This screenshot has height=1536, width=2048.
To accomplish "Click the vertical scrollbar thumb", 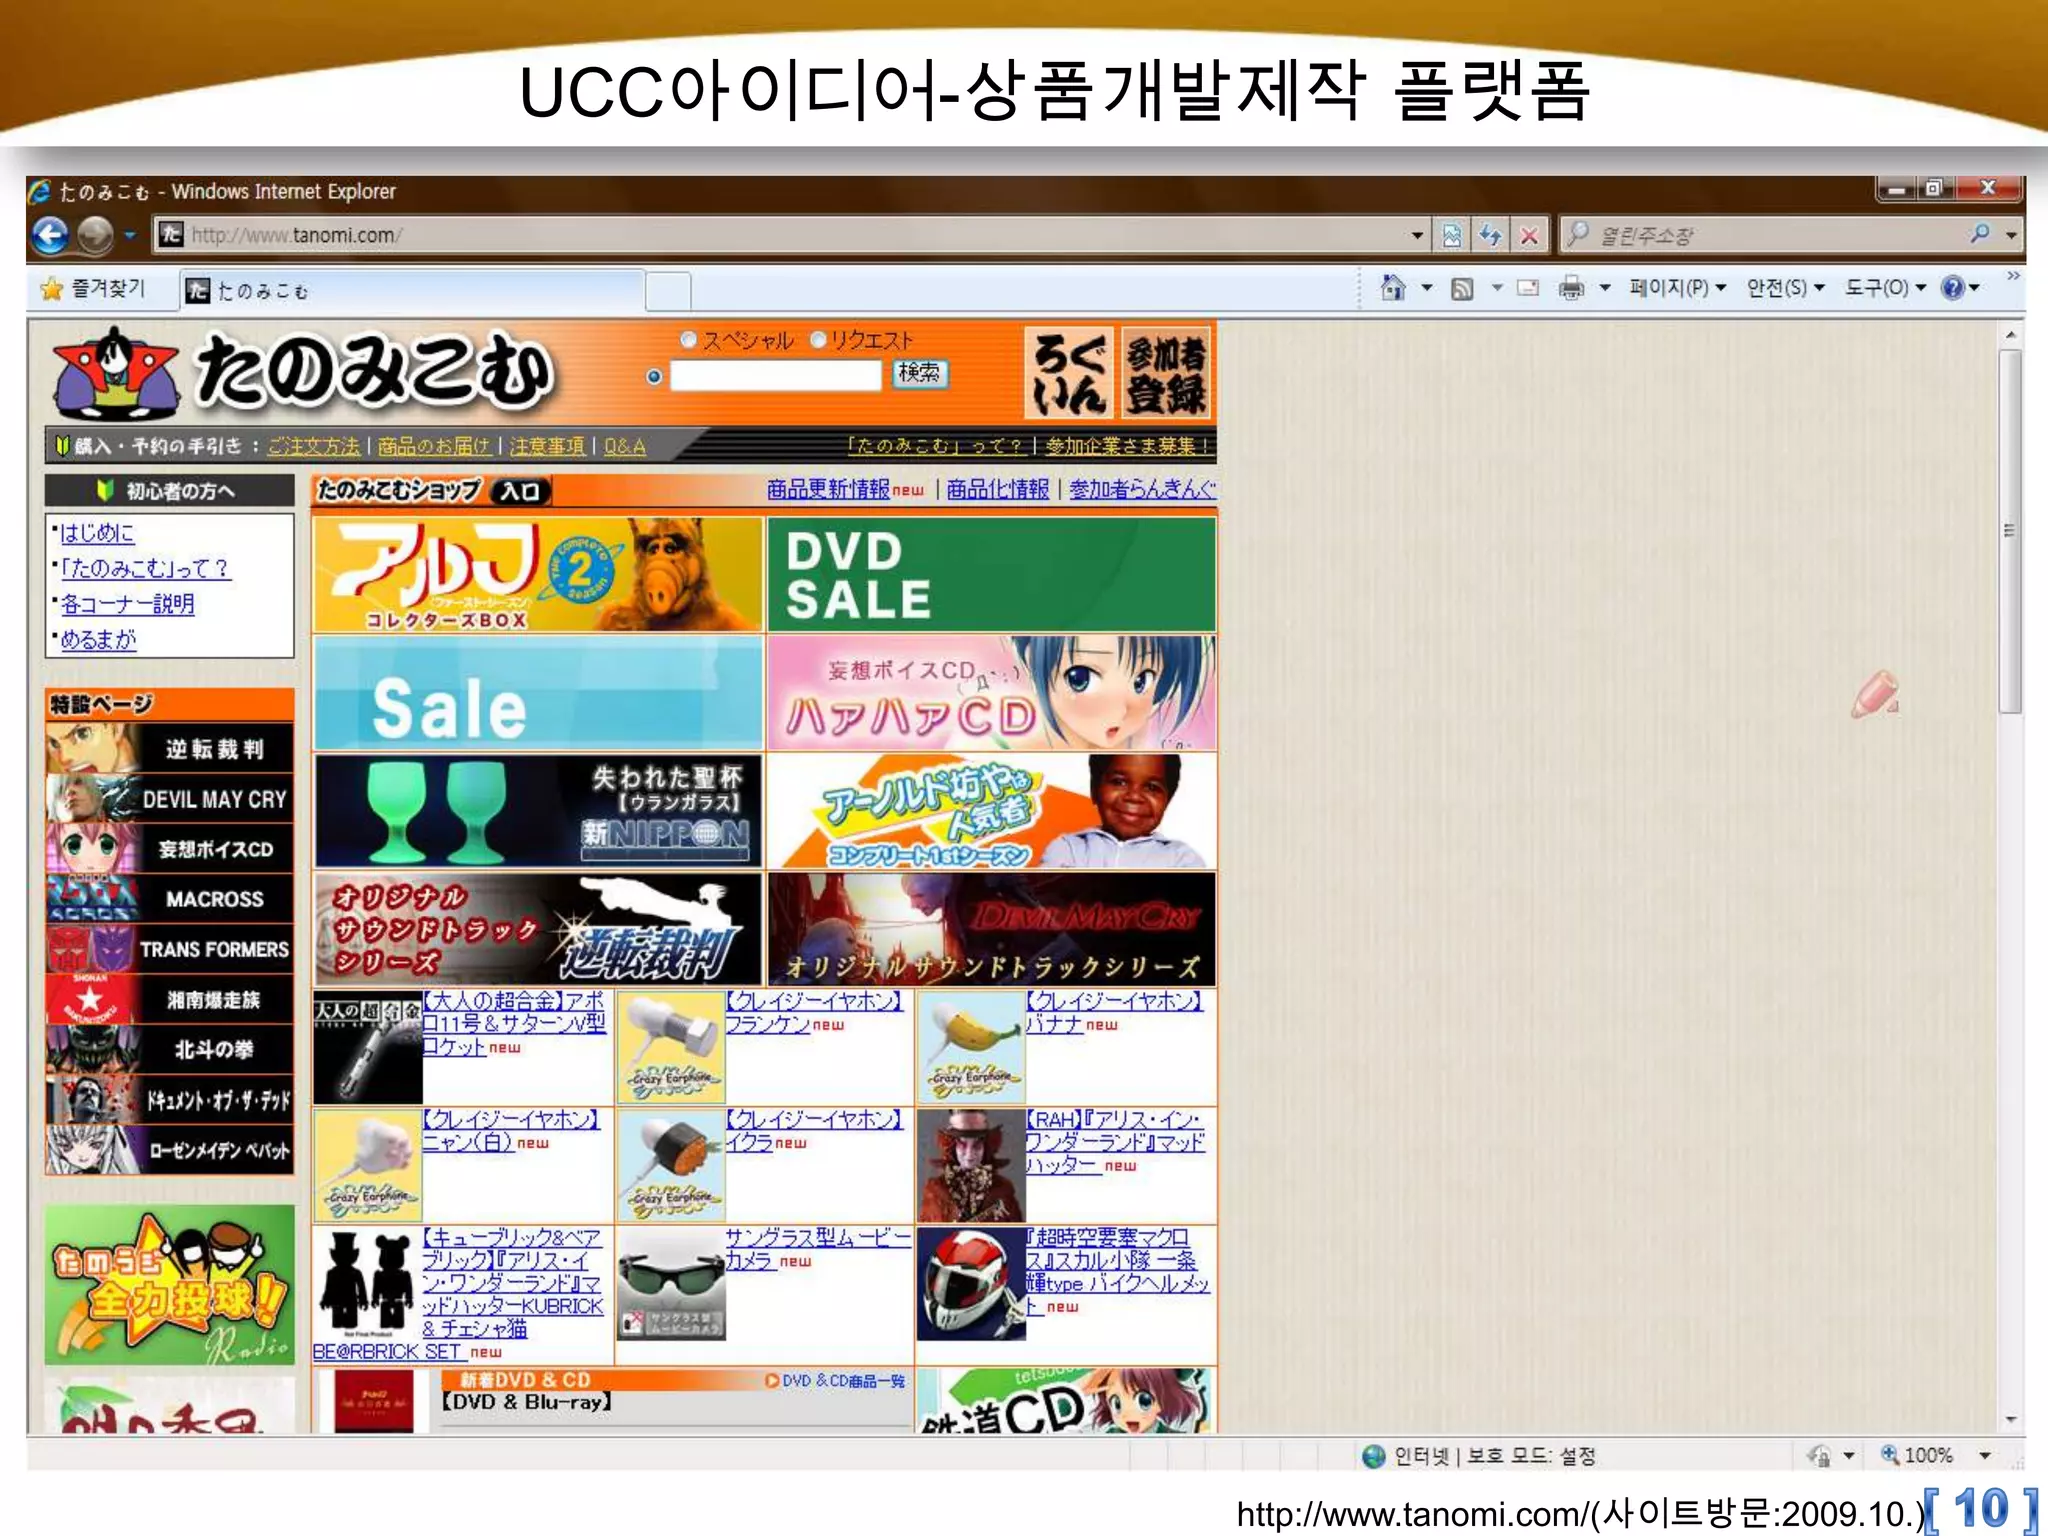I will point(2010,531).
